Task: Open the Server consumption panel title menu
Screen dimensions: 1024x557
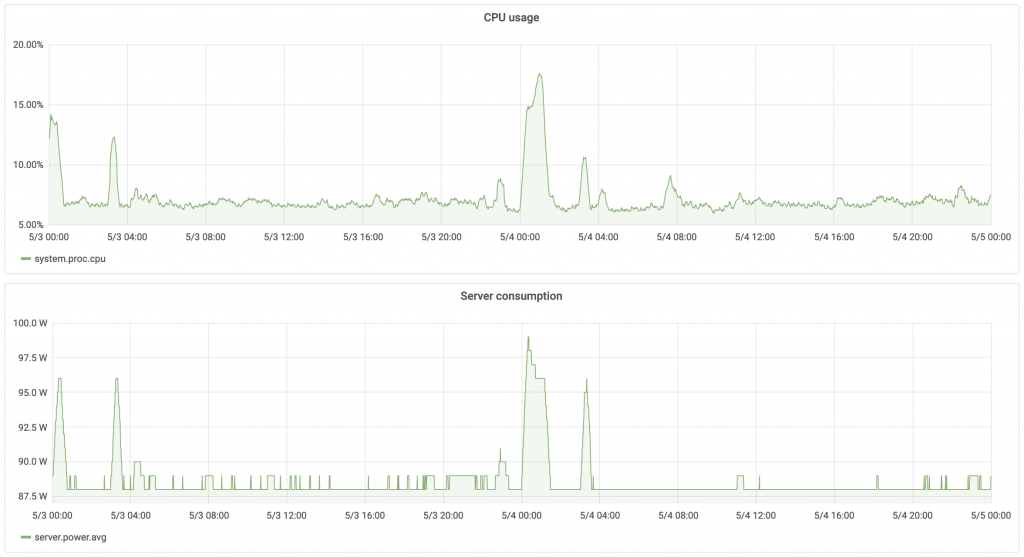Action: [511, 296]
